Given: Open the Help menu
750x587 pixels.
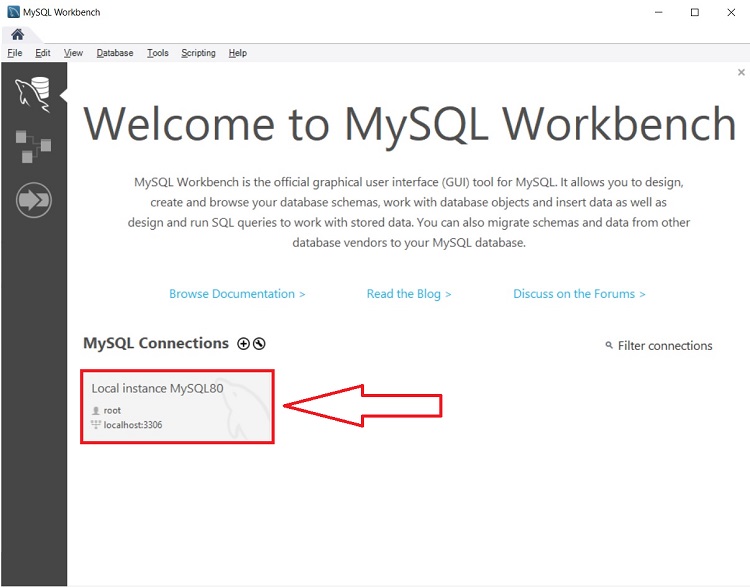Looking at the screenshot, I should pyautogui.click(x=238, y=53).
